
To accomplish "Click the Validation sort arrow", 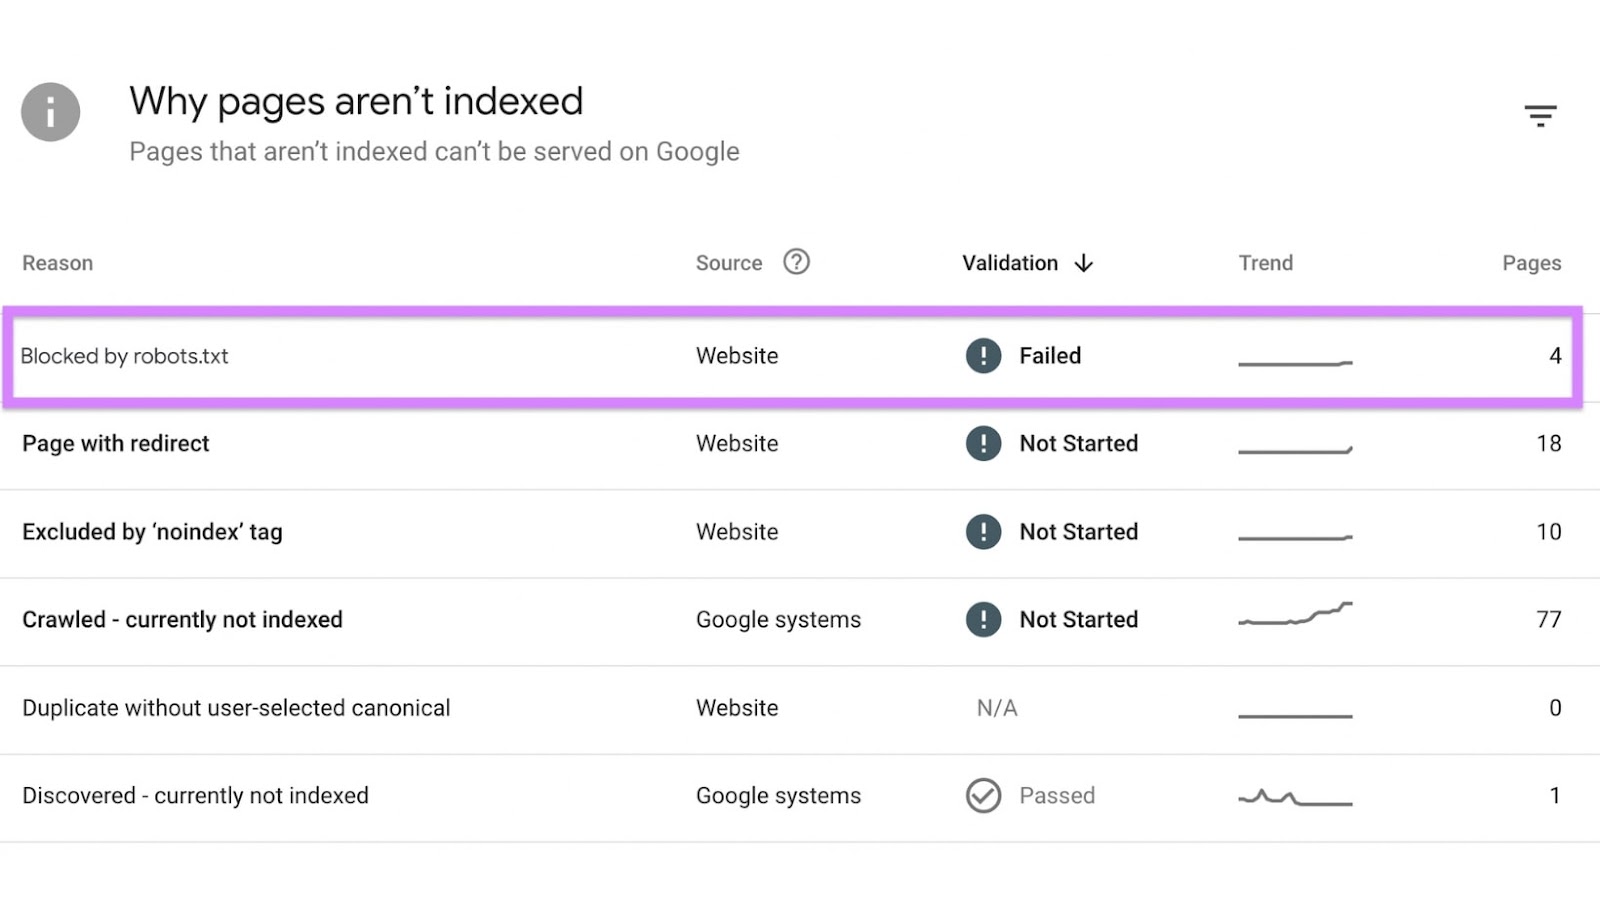I will 1084,263.
